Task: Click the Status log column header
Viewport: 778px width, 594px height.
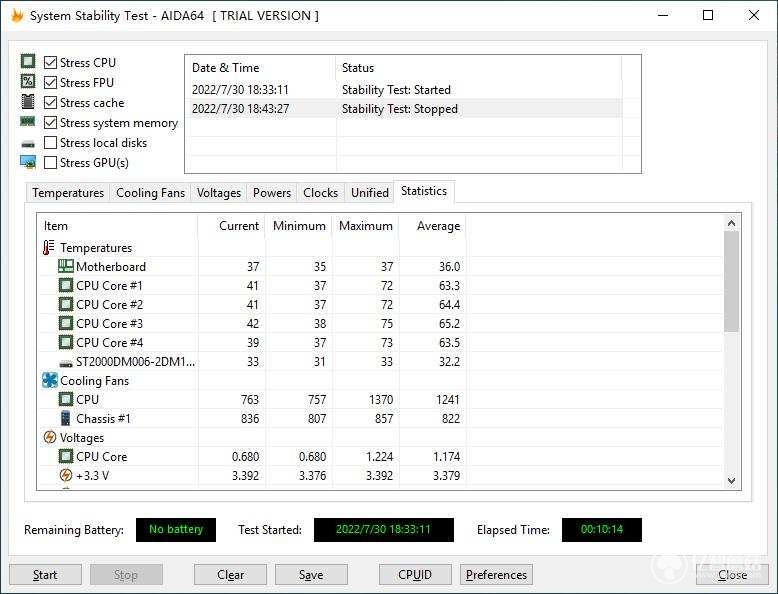Action: [x=479, y=67]
